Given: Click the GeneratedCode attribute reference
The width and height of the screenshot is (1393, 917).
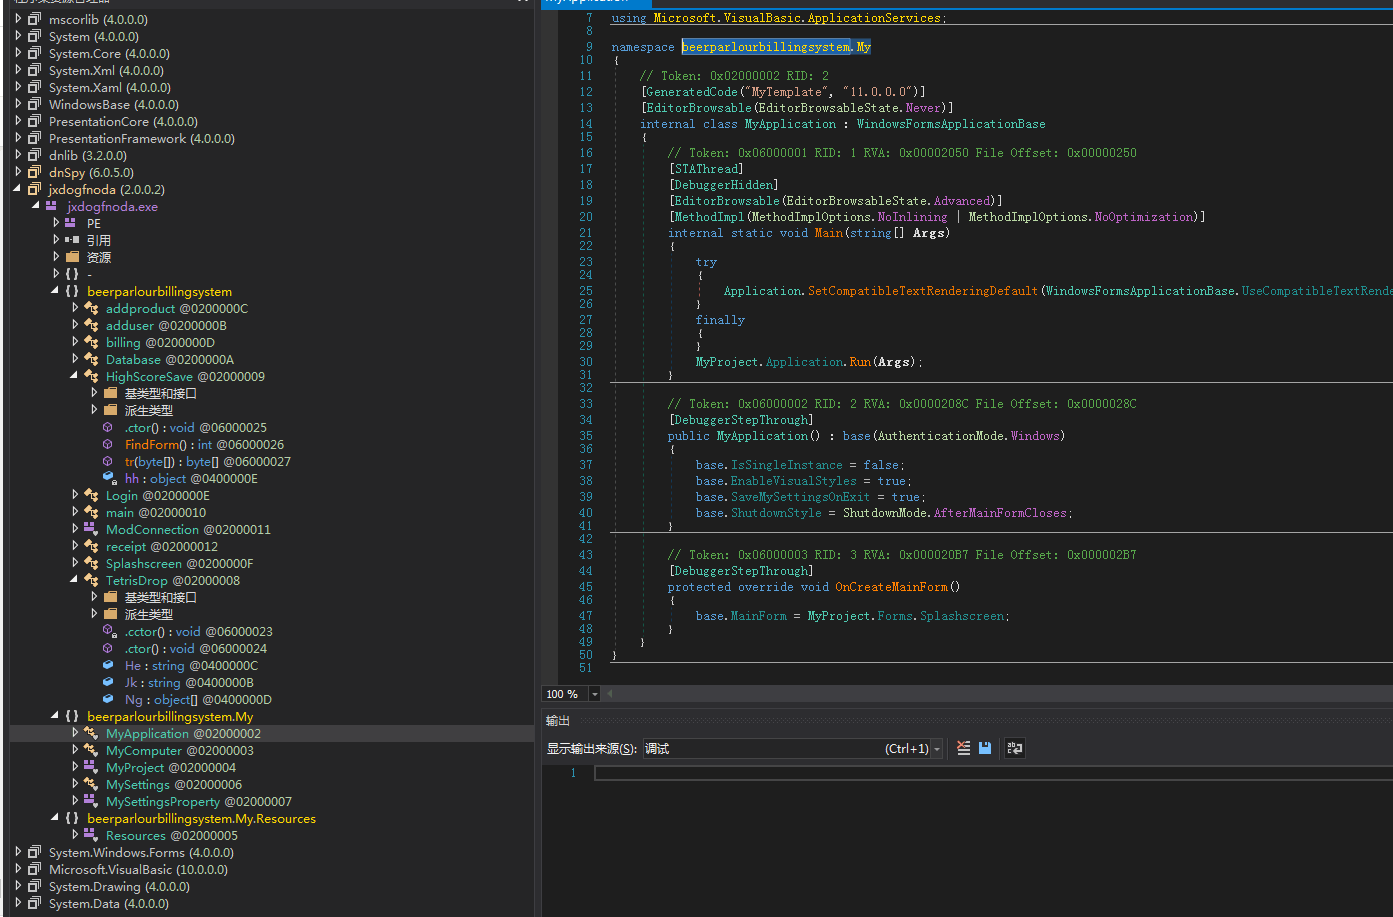Looking at the screenshot, I should pos(693,92).
